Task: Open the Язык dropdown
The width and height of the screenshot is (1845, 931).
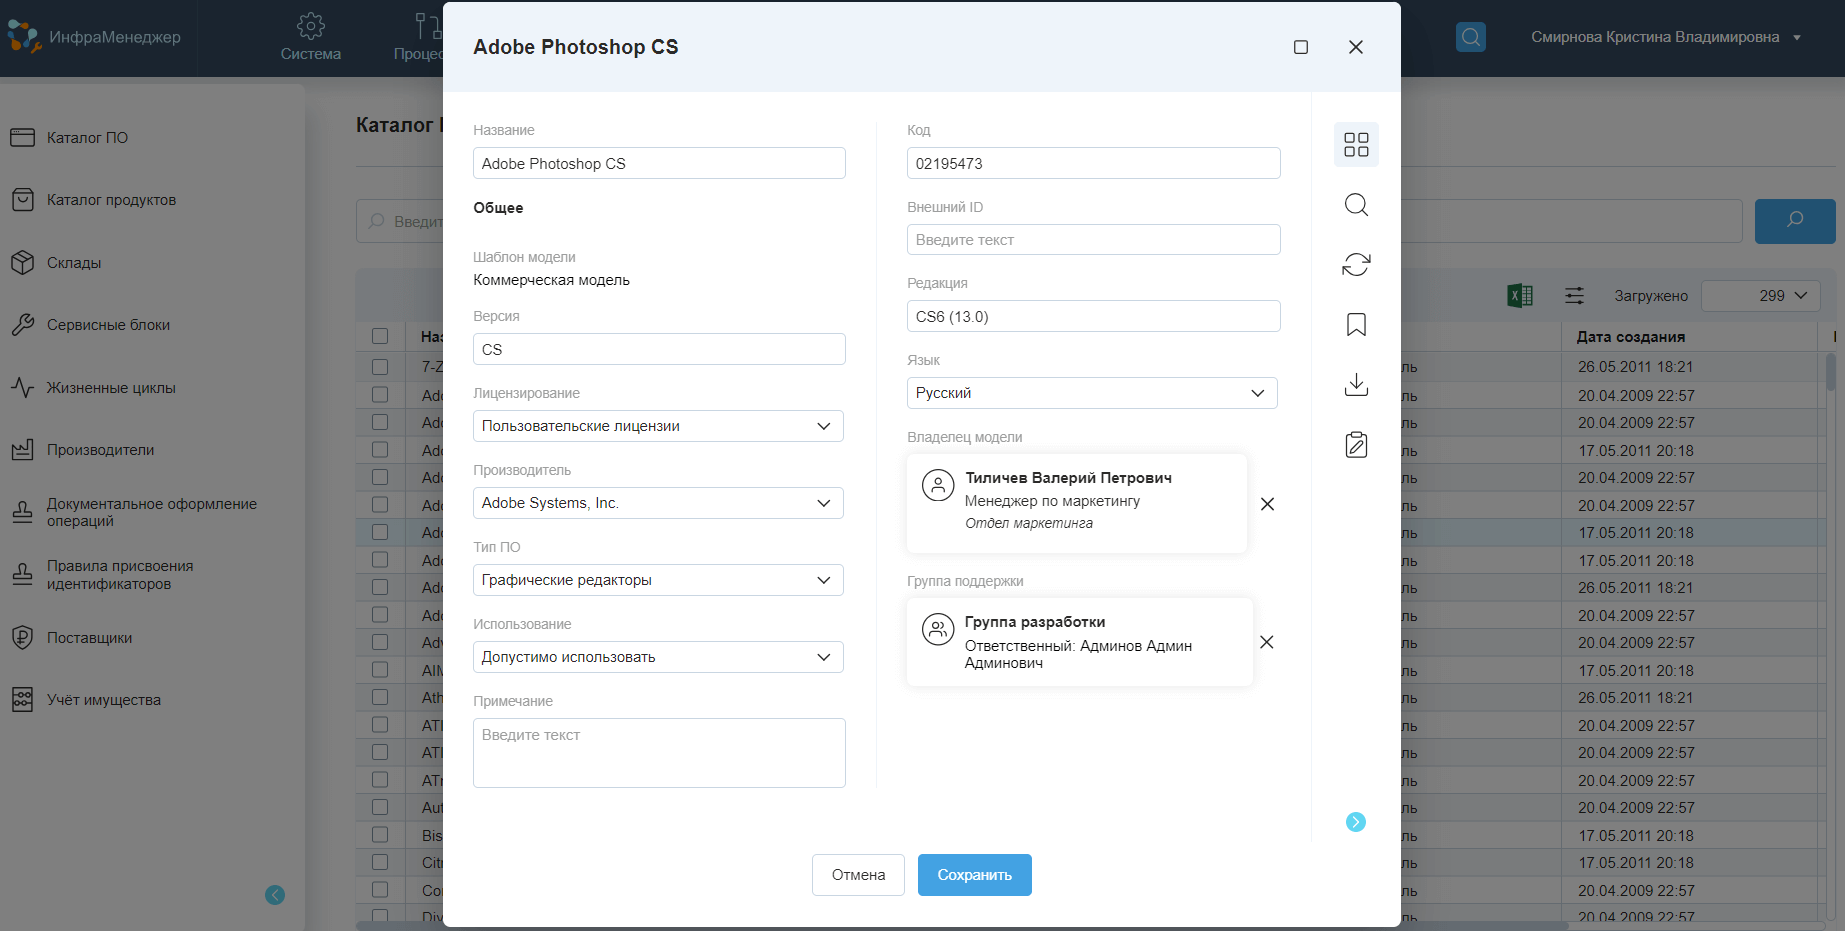Action: click(1092, 393)
